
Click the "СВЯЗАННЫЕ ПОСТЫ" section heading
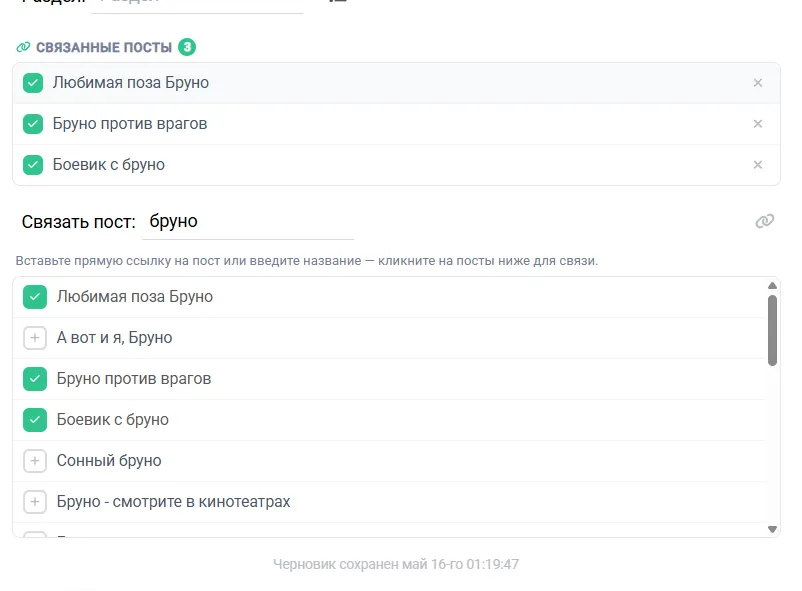tap(104, 47)
